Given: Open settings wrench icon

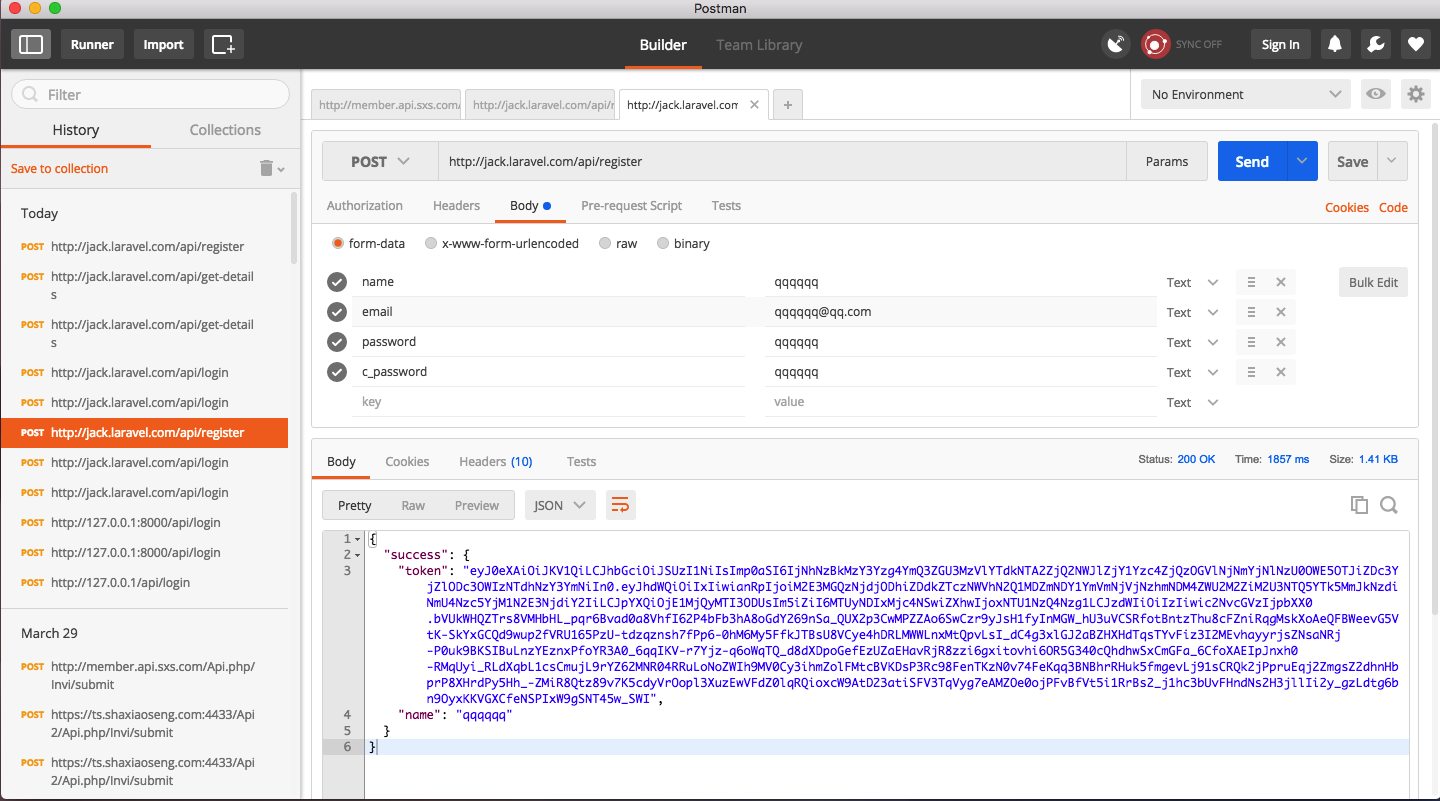Looking at the screenshot, I should click(x=1375, y=44).
